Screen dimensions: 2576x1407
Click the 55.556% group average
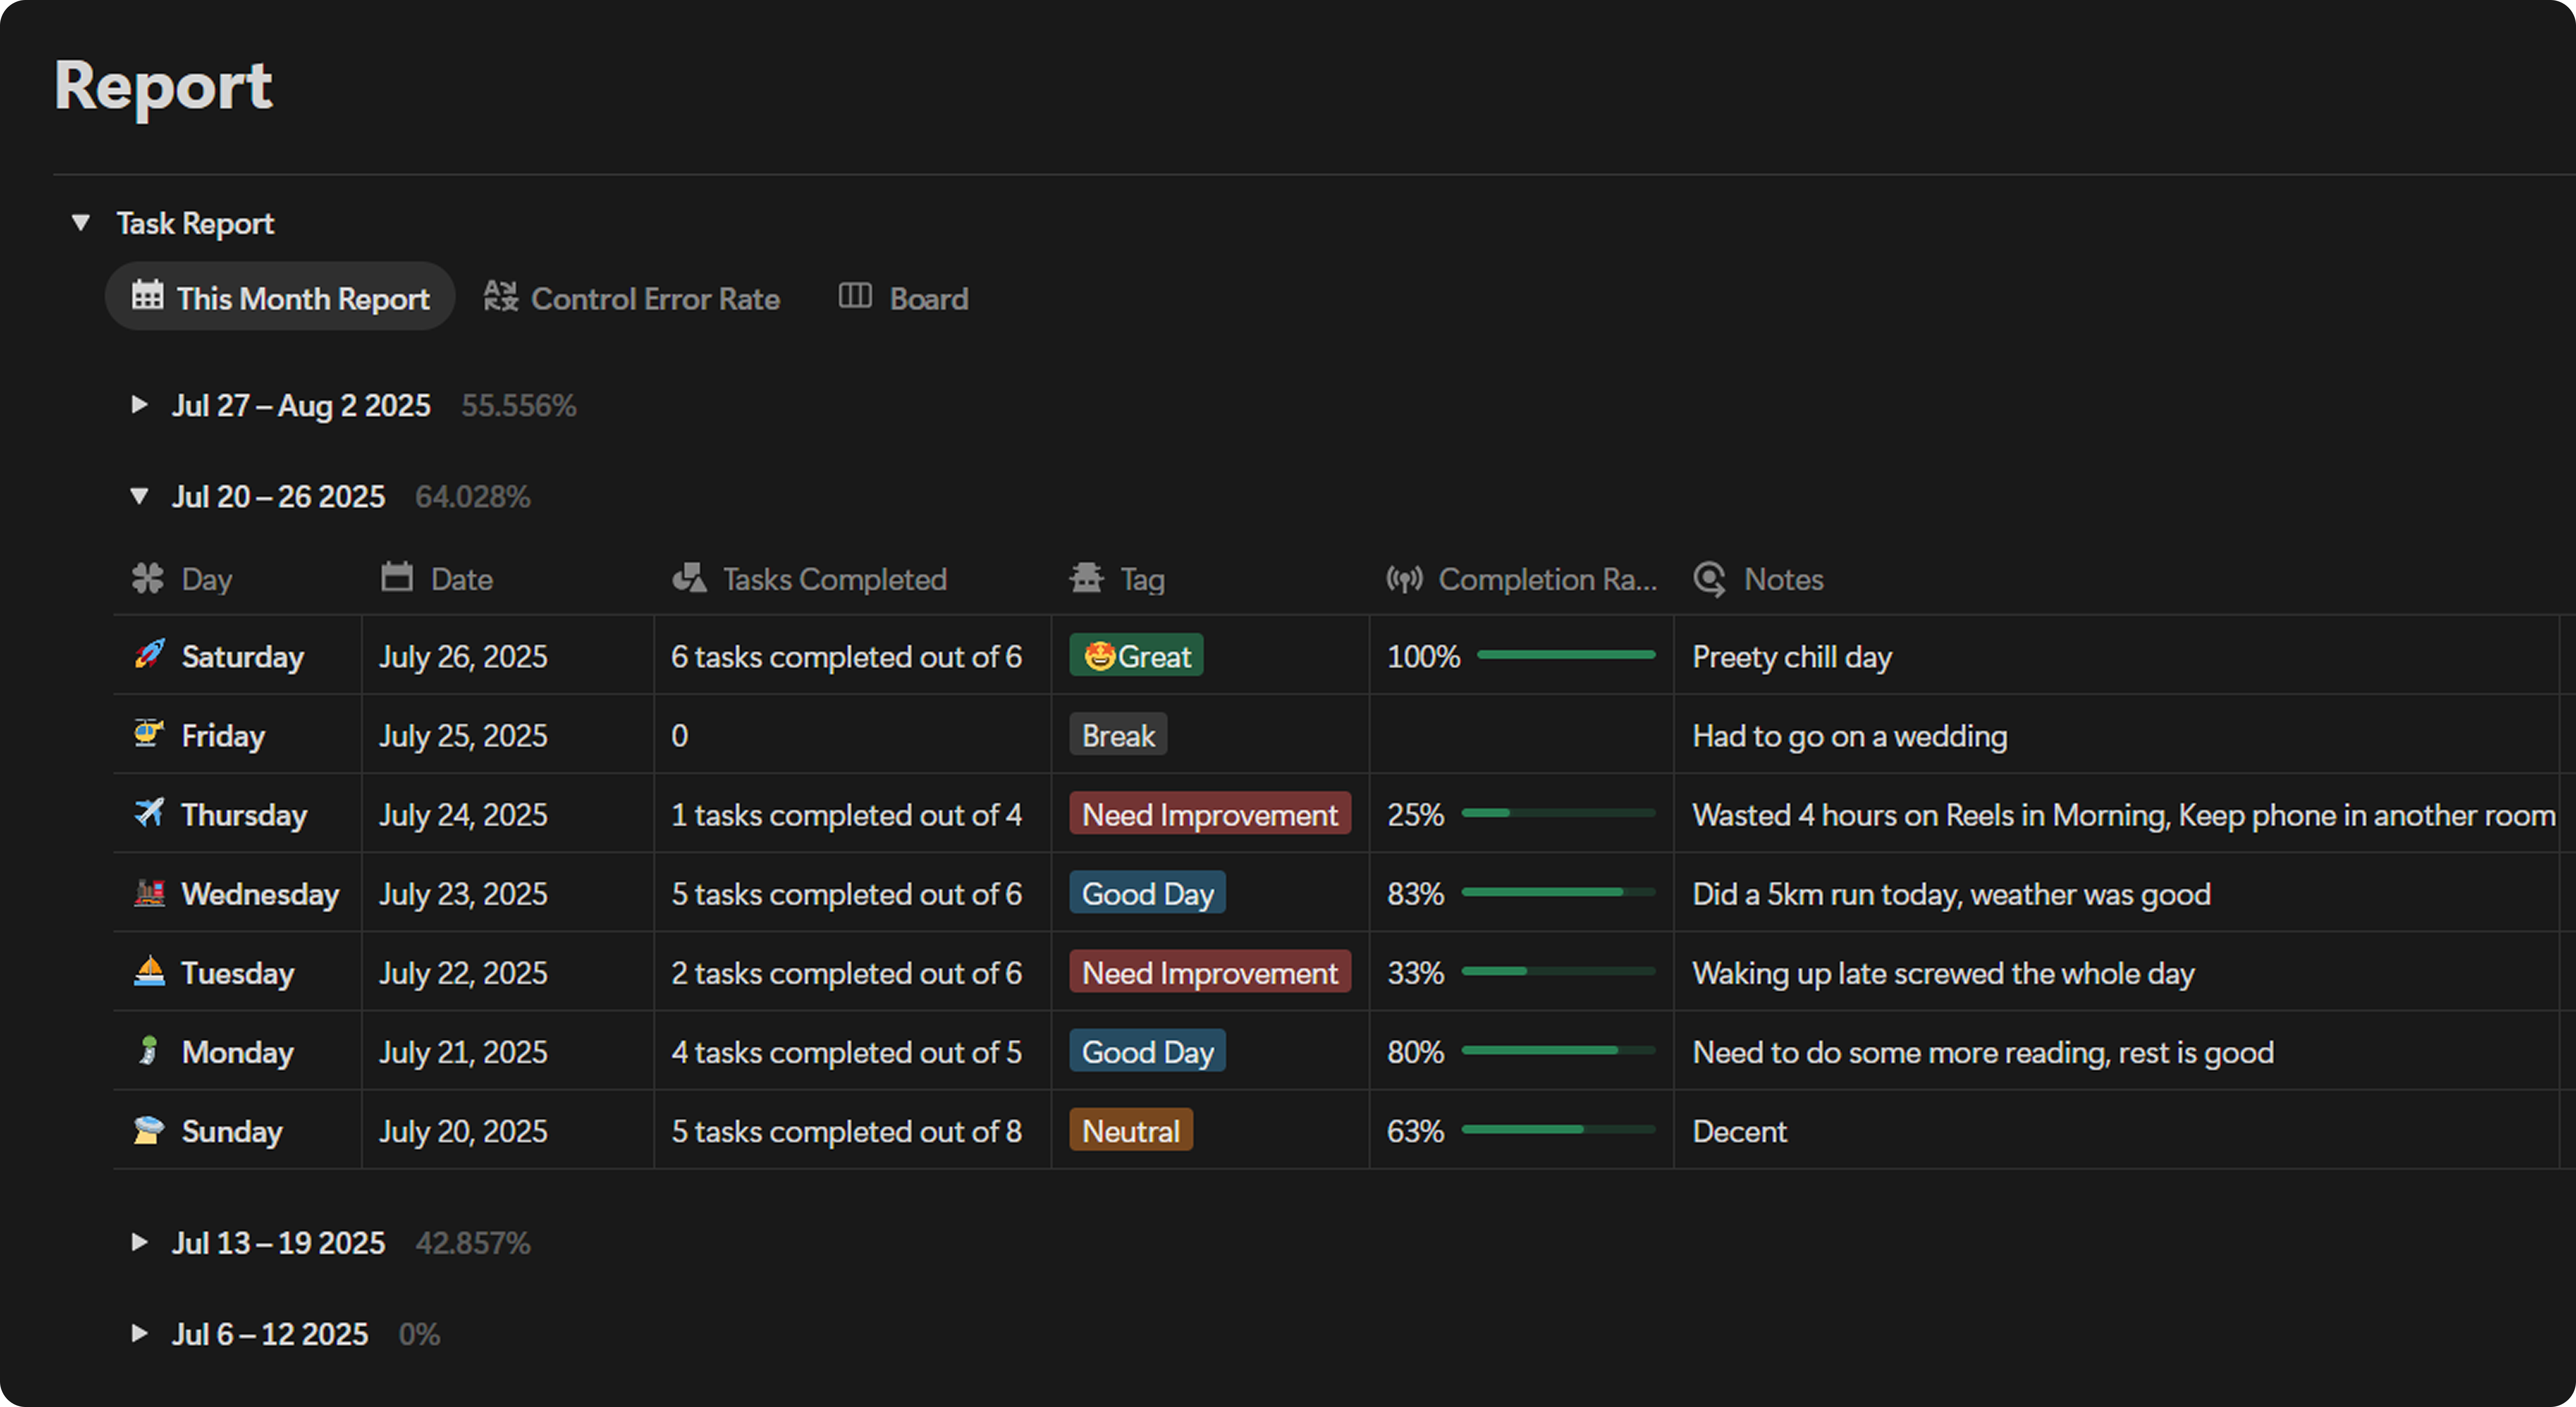point(519,405)
